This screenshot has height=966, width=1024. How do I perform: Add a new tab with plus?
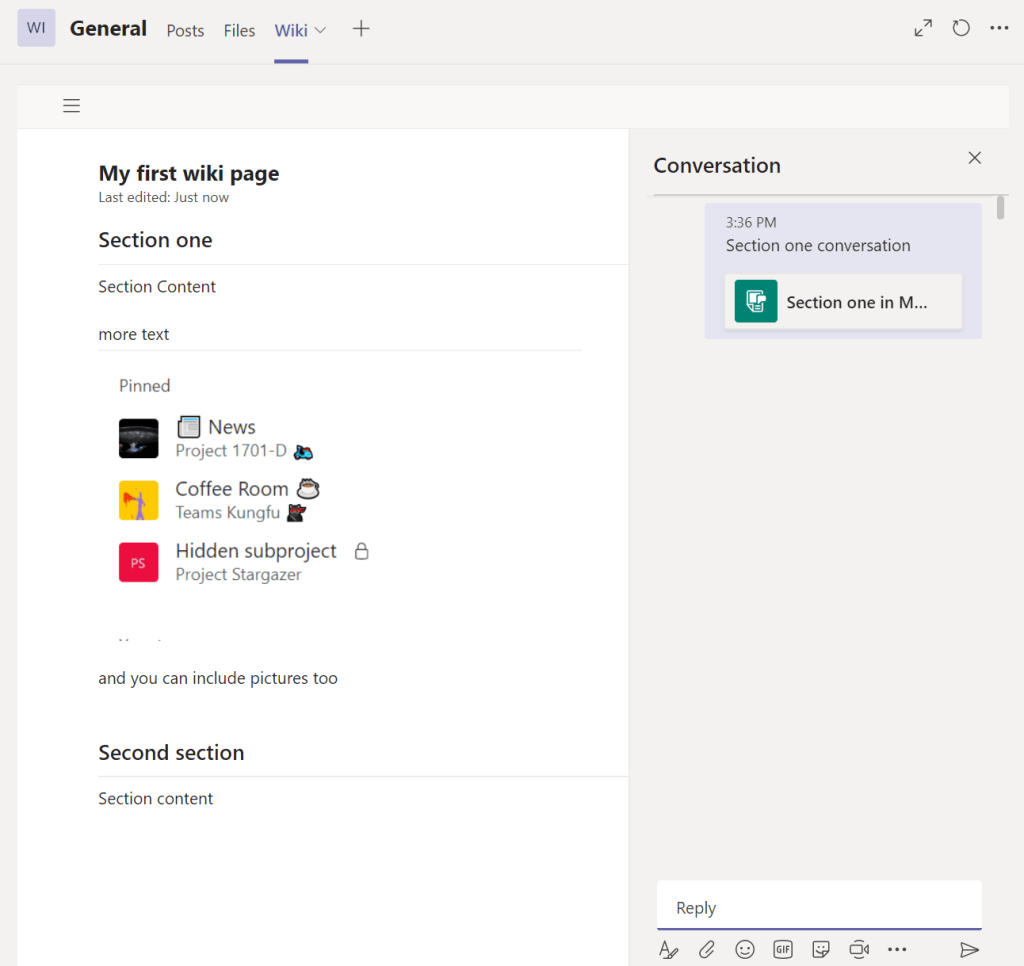click(x=361, y=29)
